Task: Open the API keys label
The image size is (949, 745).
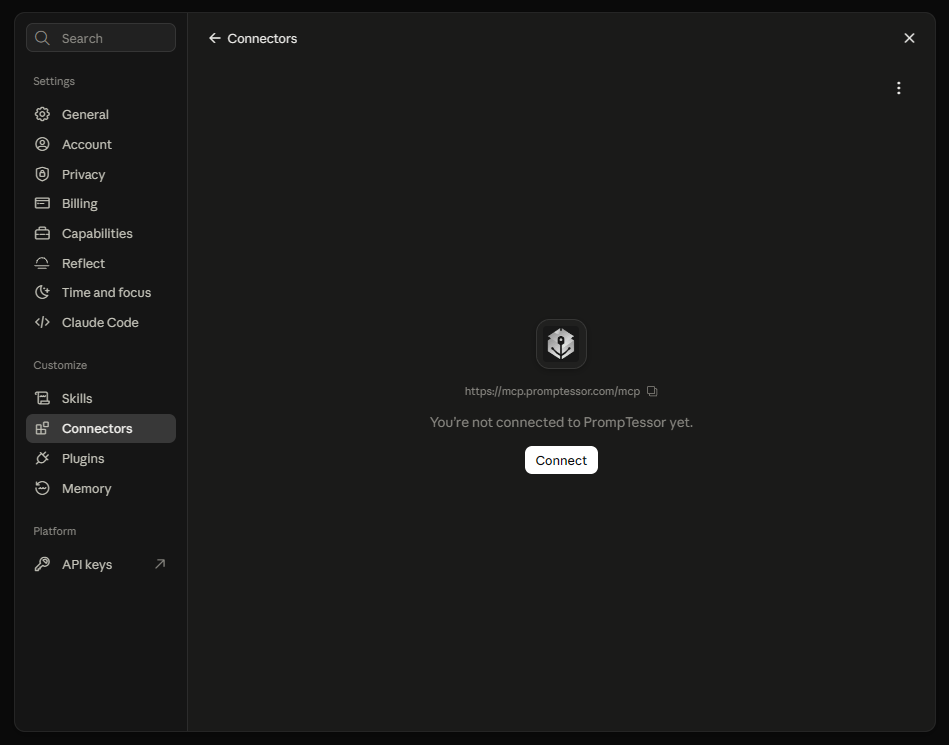Action: 87,565
